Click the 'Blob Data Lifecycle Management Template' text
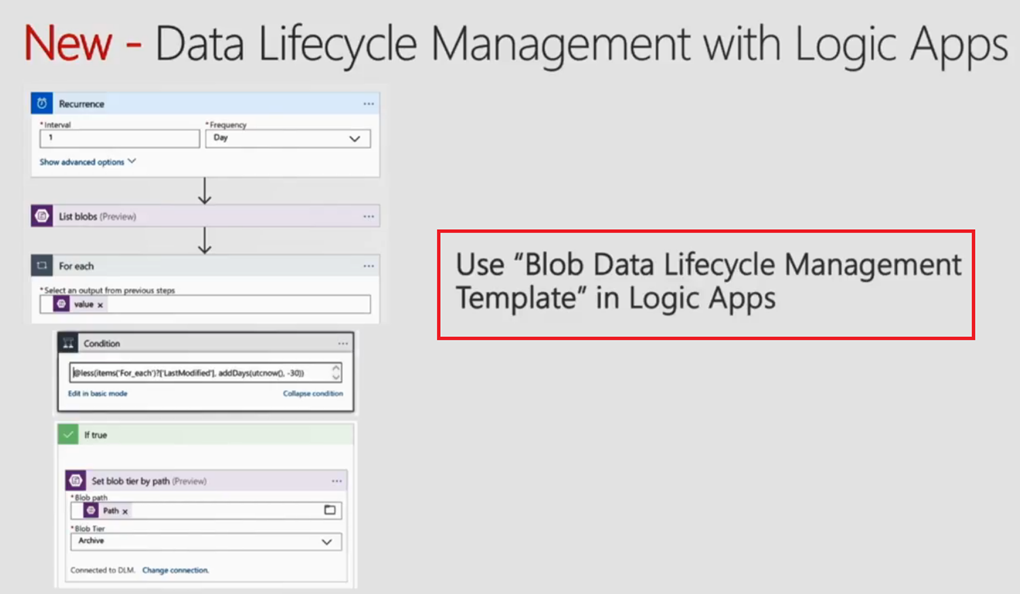This screenshot has width=1020, height=594. click(x=709, y=281)
